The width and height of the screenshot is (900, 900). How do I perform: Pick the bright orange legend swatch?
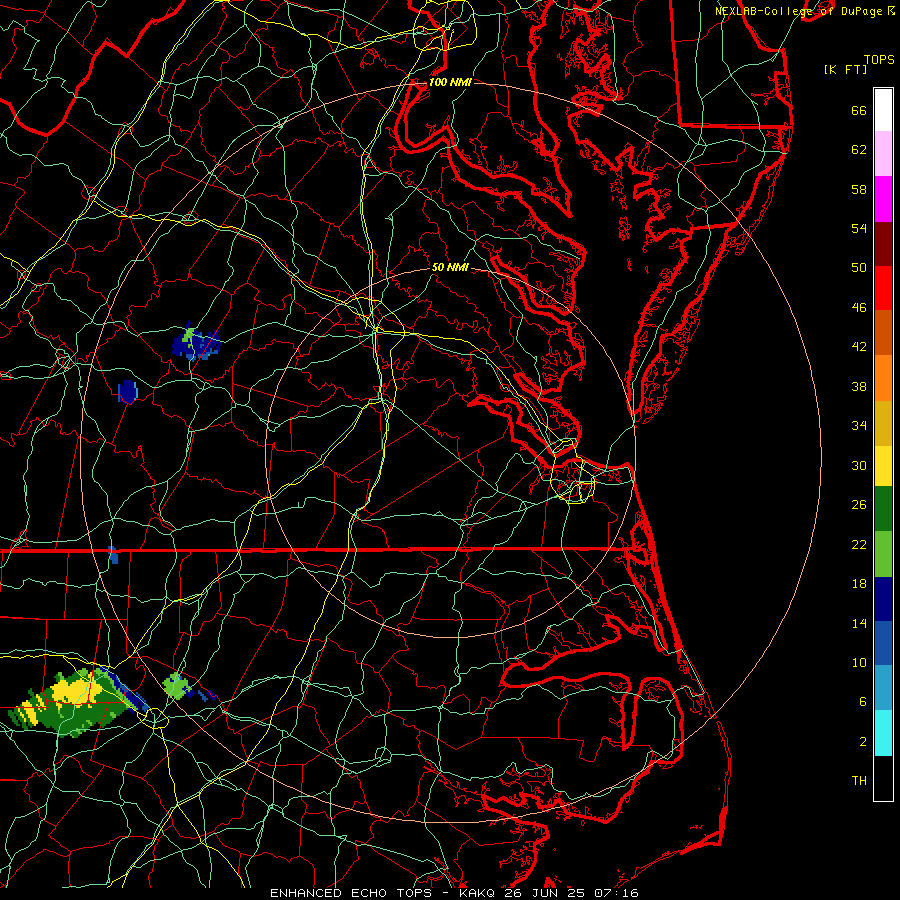883,378
